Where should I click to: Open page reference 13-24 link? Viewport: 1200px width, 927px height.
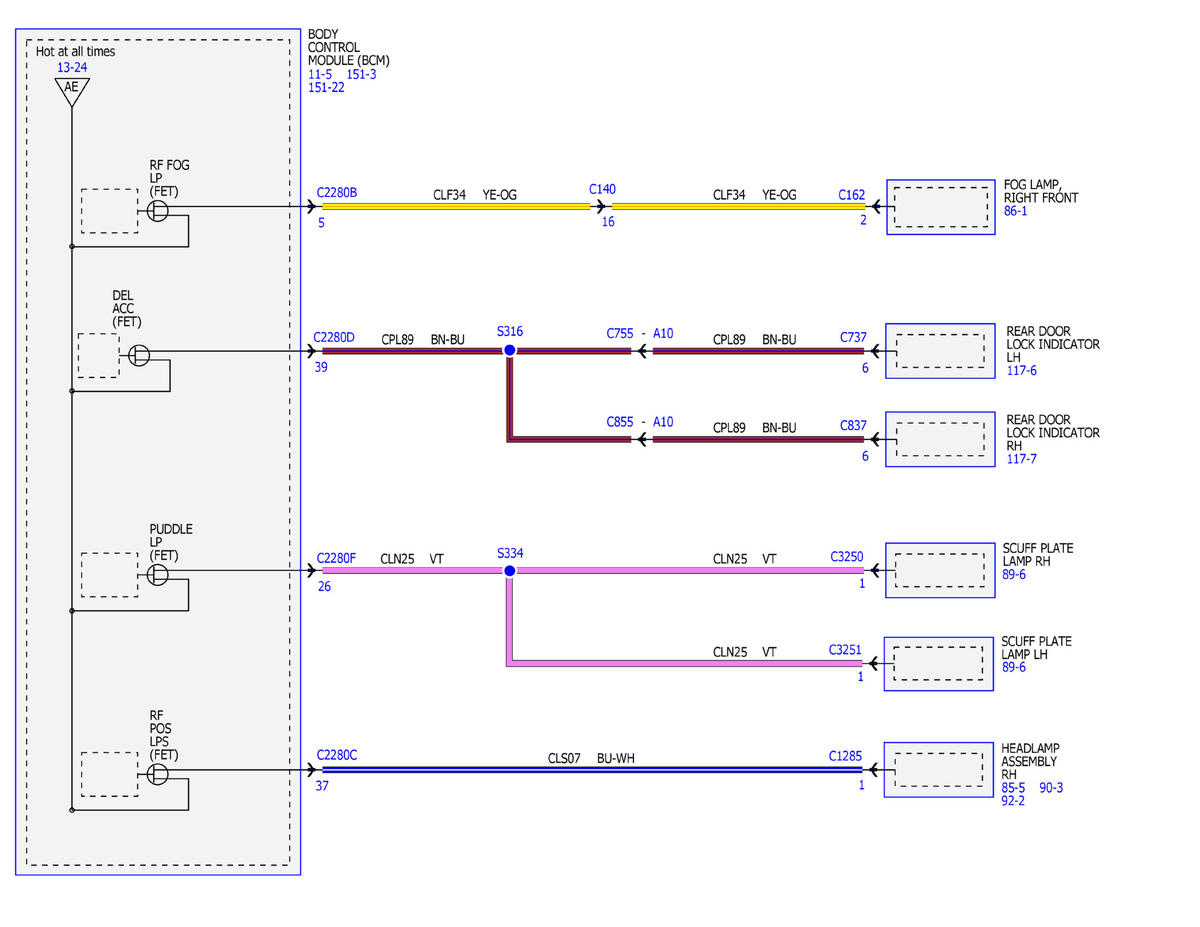[x=72, y=67]
